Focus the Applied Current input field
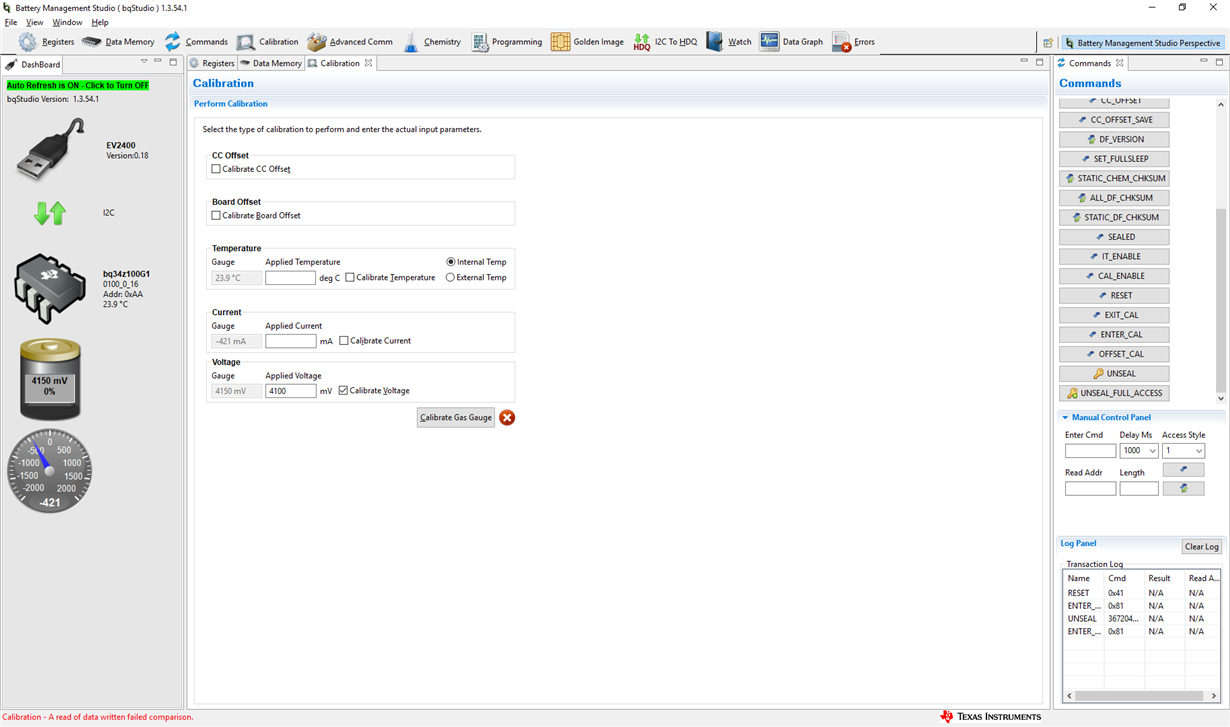1230x727 pixels. (291, 341)
